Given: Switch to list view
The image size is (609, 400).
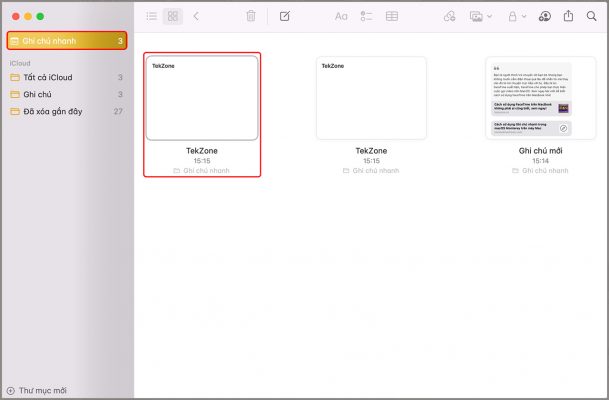Looking at the screenshot, I should [152, 16].
